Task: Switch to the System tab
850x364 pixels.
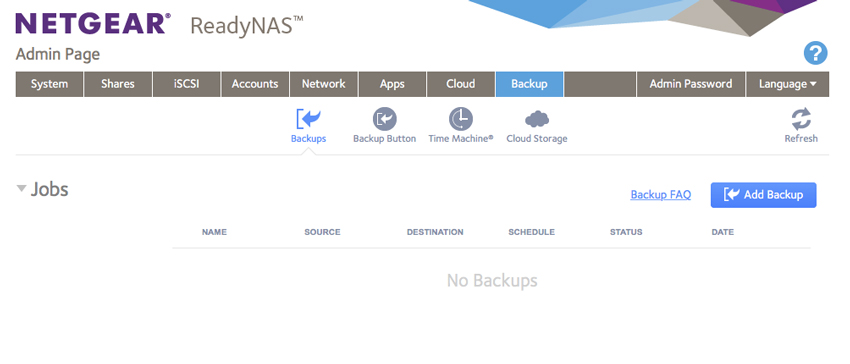Action: [49, 84]
